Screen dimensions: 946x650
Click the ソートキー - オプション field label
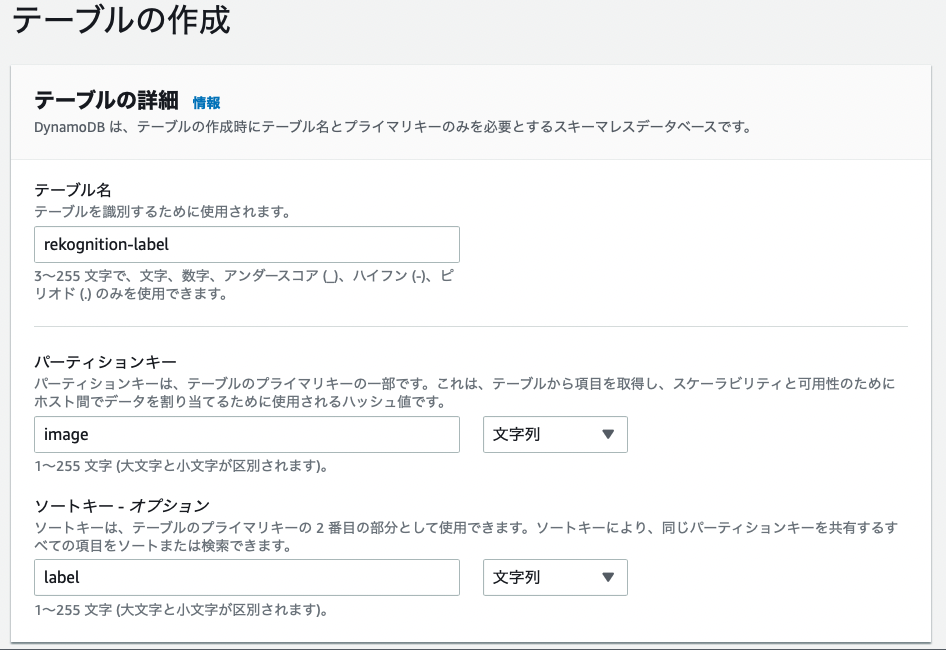tap(122, 506)
